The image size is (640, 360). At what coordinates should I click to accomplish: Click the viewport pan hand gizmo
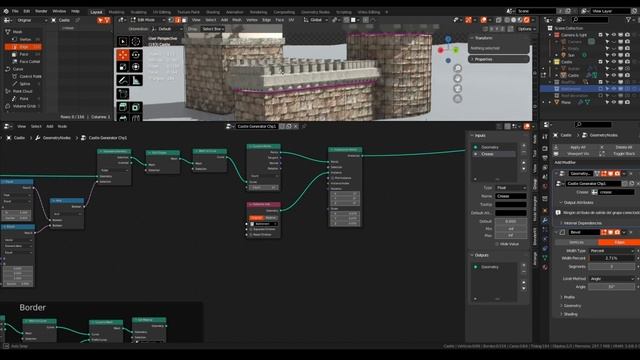(458, 78)
